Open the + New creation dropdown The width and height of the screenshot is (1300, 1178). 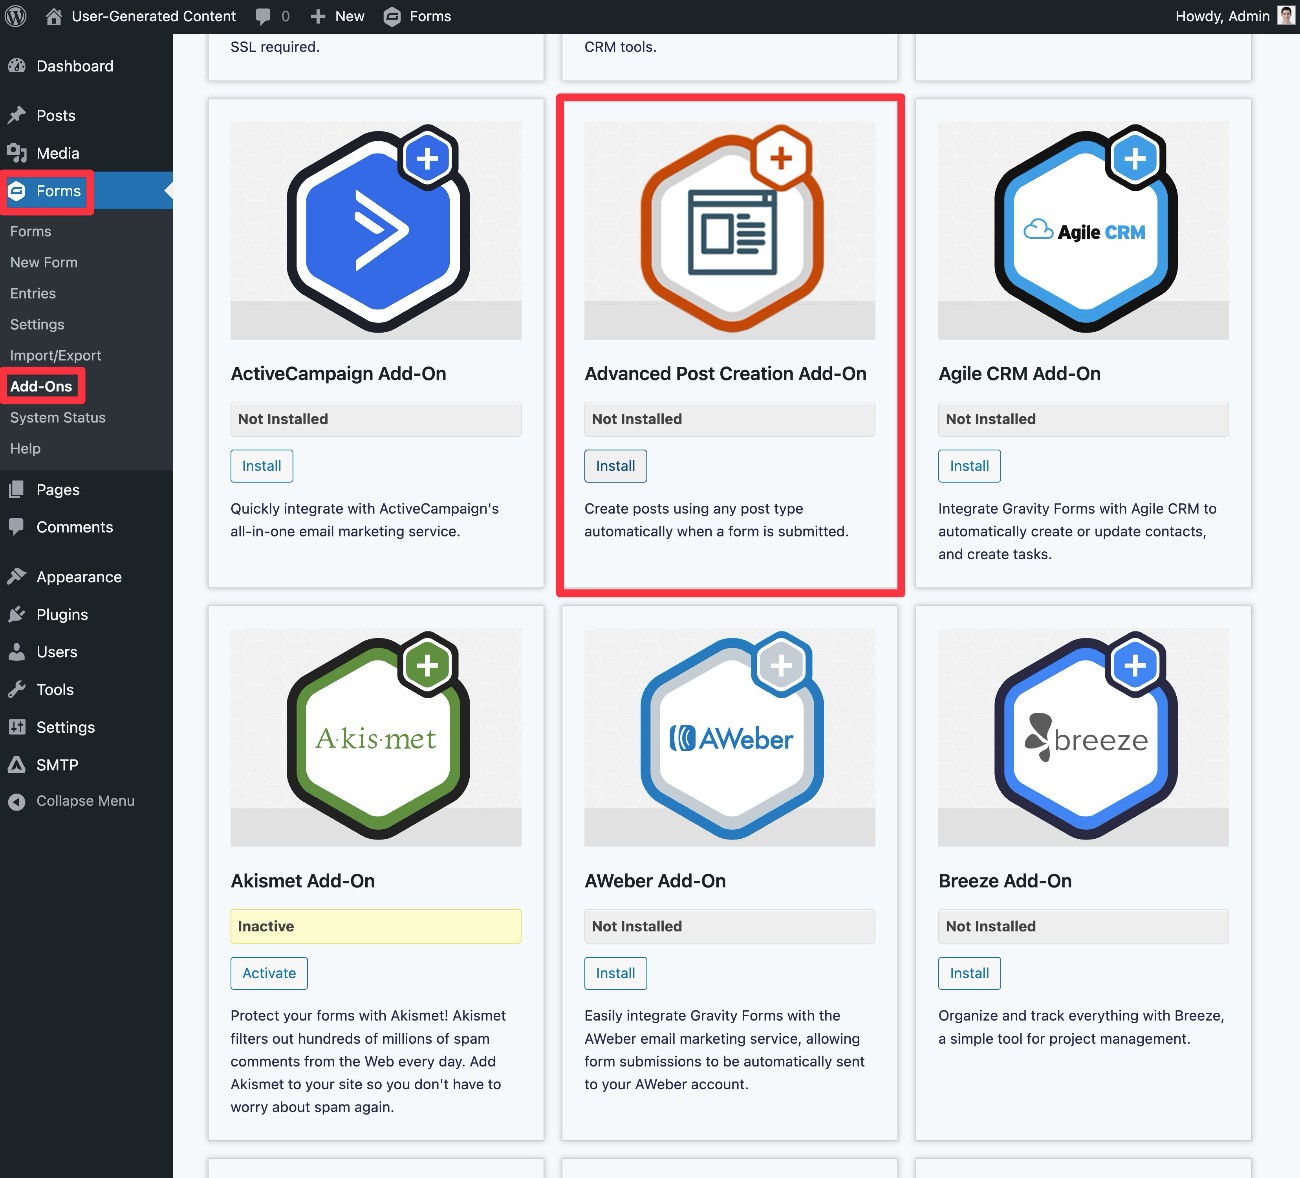(x=337, y=15)
